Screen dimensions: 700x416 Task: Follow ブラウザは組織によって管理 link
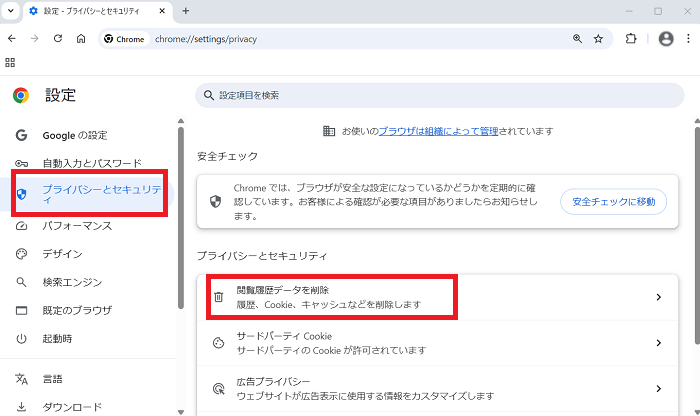coord(438,131)
